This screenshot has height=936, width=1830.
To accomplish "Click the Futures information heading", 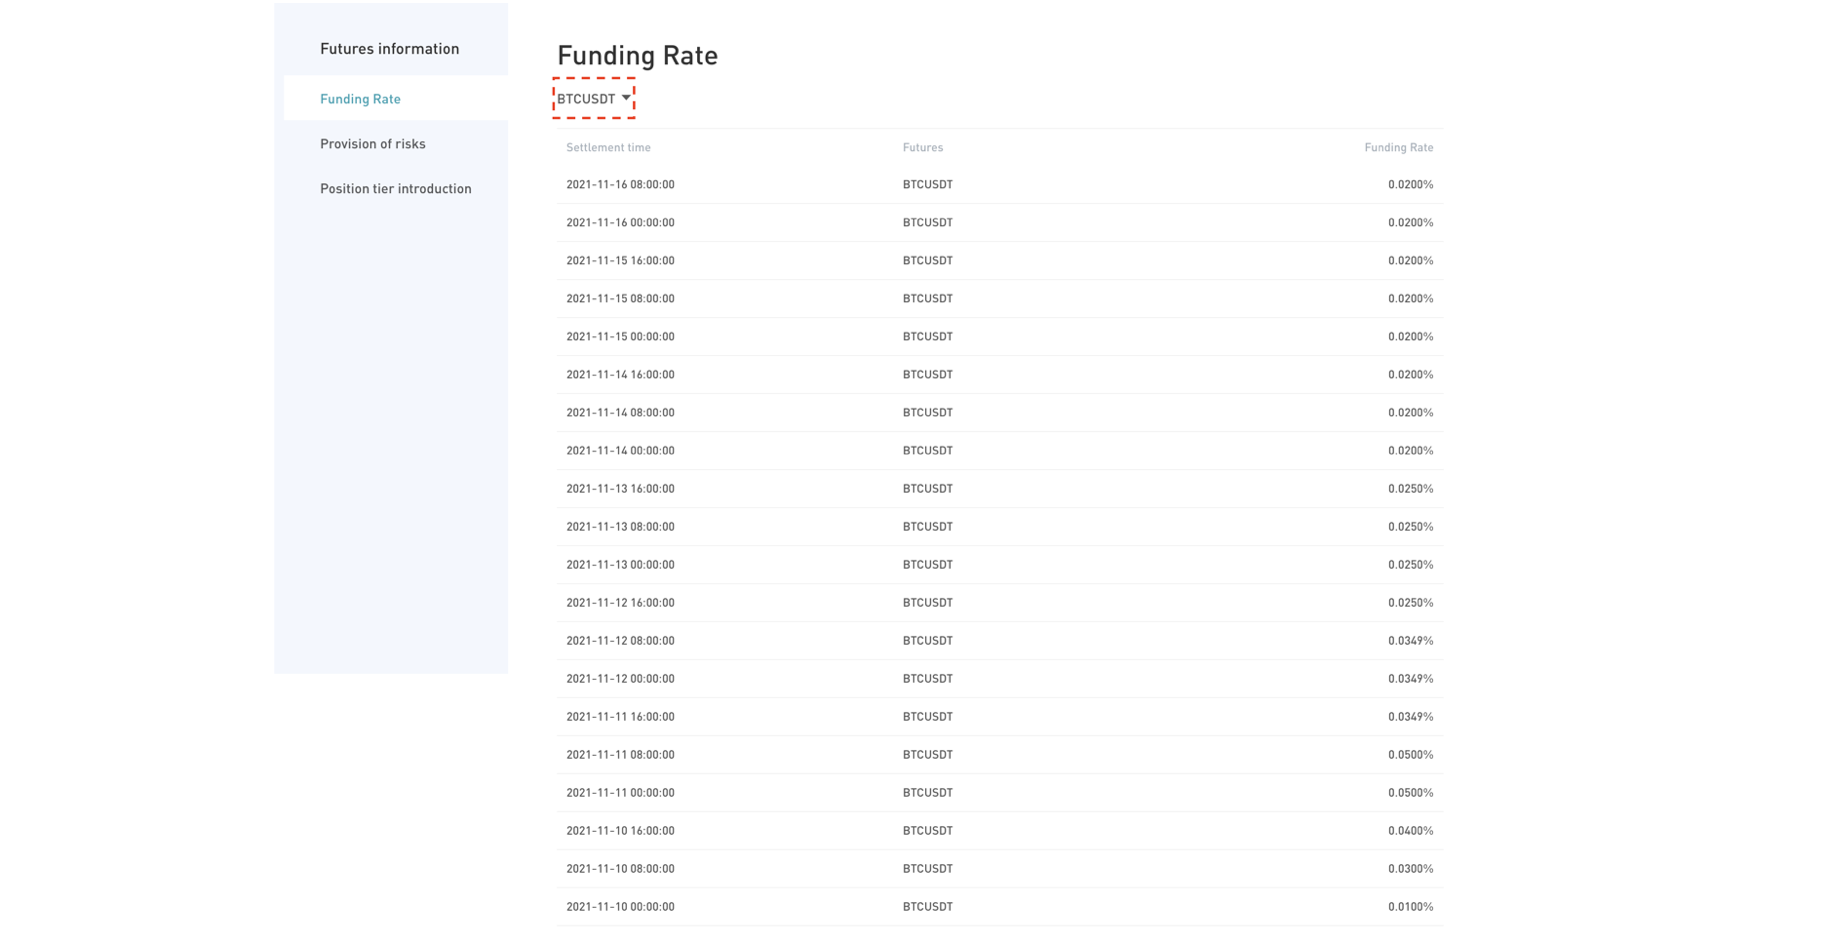I will [x=389, y=48].
